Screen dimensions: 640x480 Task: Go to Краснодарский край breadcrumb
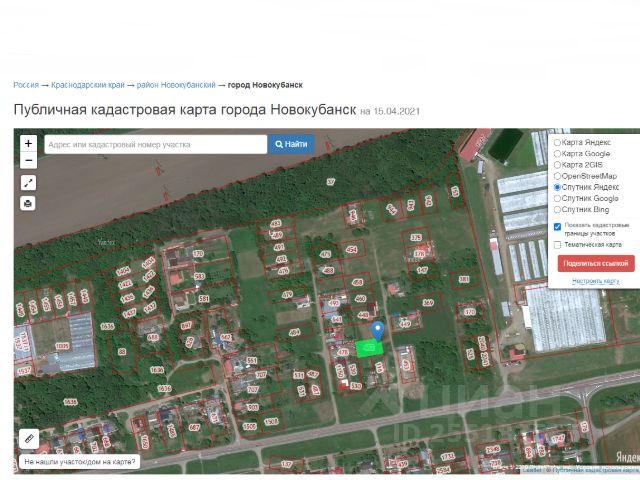89,85
